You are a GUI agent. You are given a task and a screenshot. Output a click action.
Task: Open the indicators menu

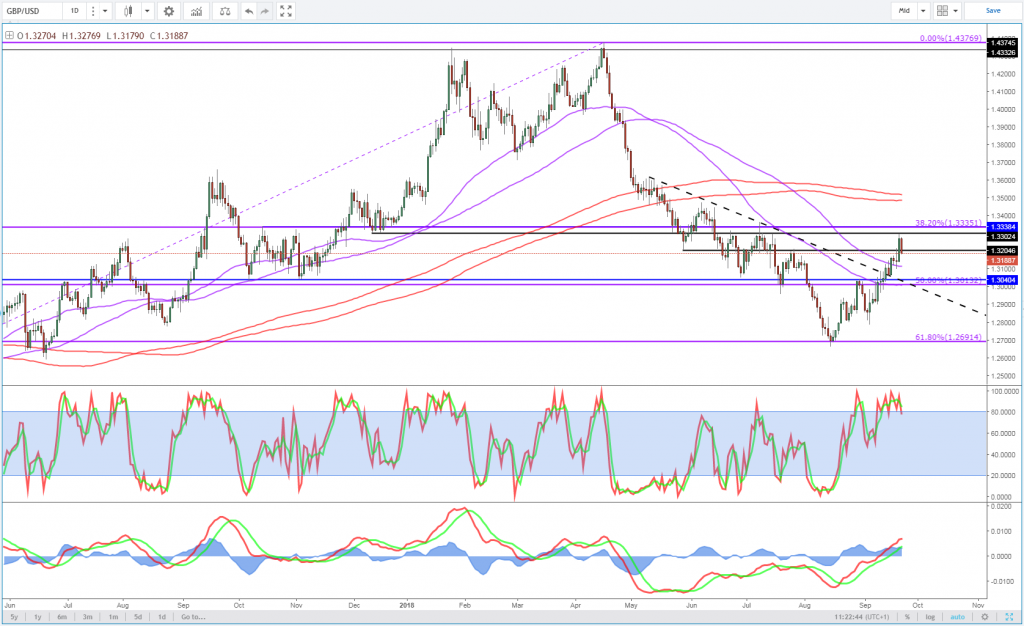tap(197, 11)
